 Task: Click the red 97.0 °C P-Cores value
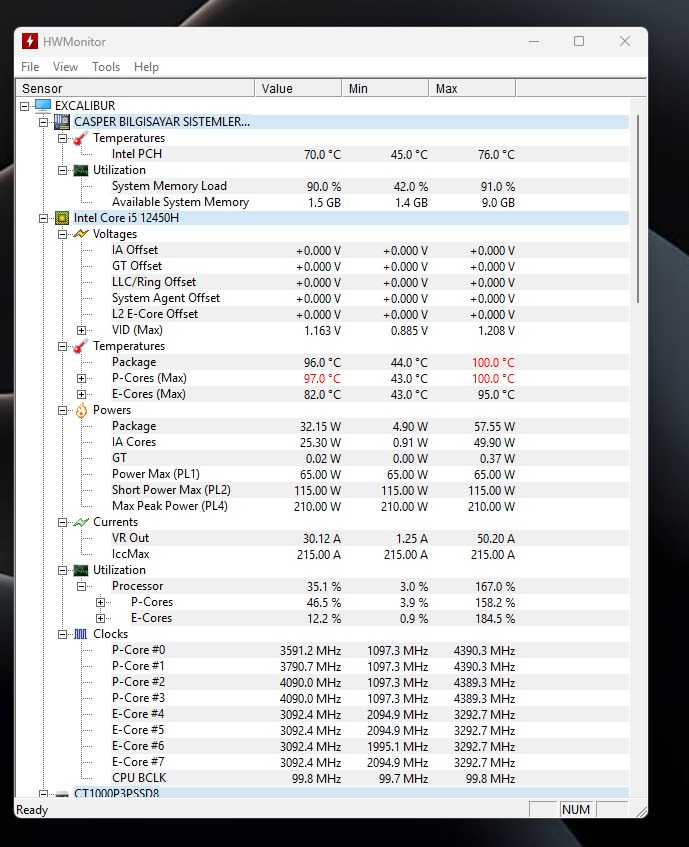322,379
